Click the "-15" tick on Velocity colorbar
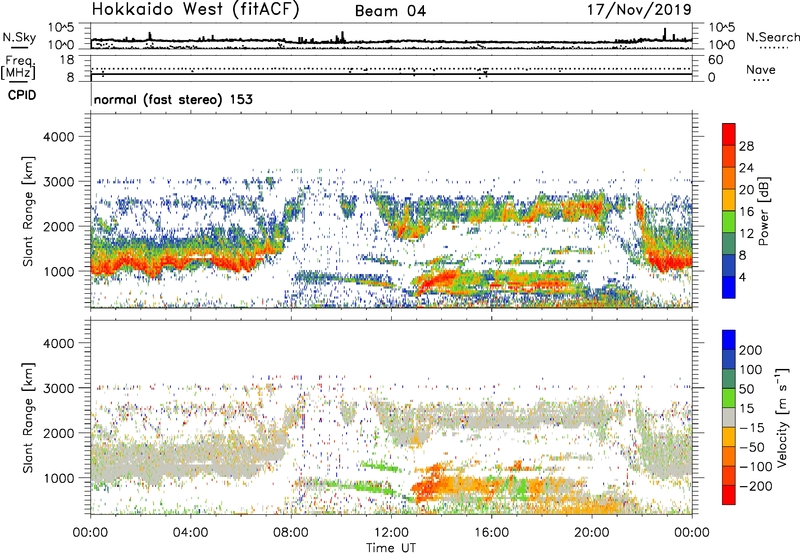Screen dimensions: 800x554 (x=752, y=427)
